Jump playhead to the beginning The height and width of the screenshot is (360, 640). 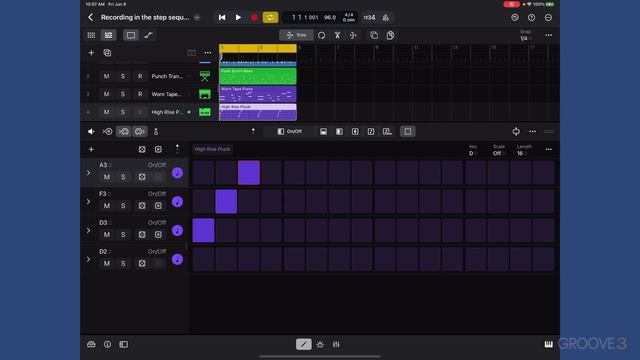[222, 18]
